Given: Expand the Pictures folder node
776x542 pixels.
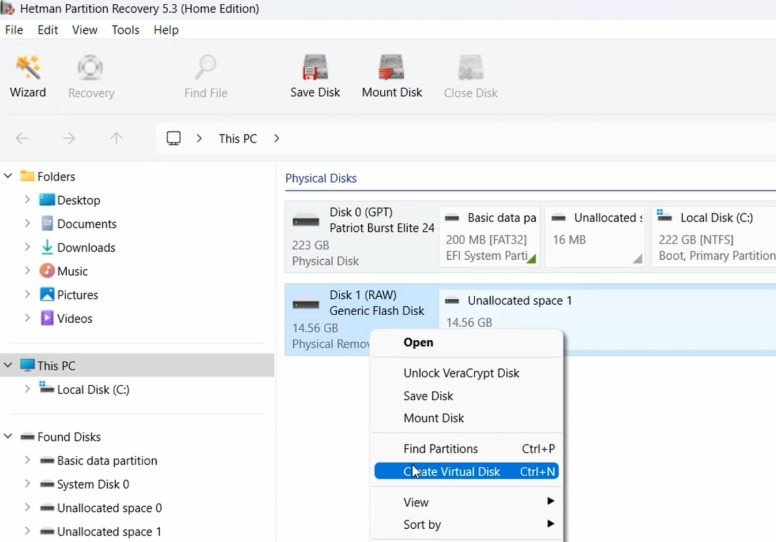Looking at the screenshot, I should (27, 295).
